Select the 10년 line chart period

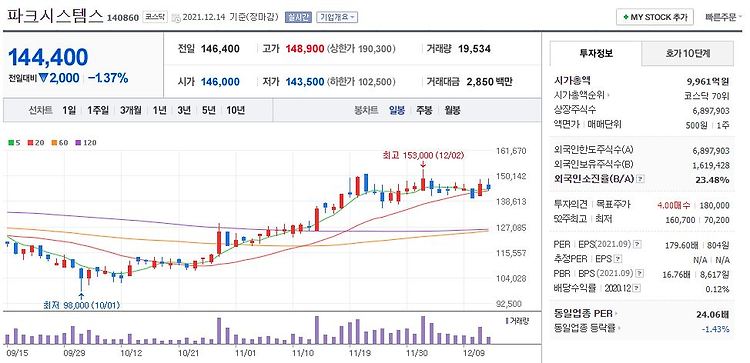pyautogui.click(x=236, y=110)
